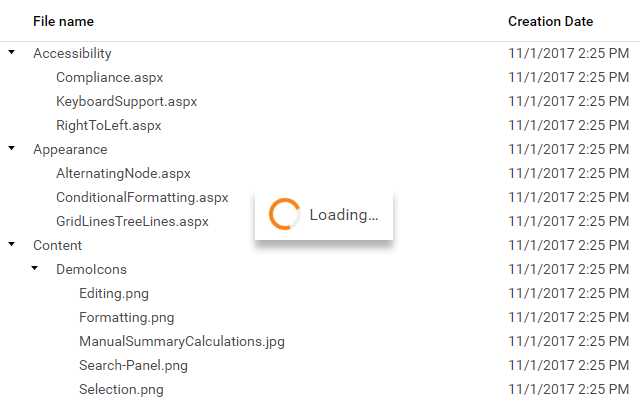
Task: Click ConditionalFormatting.aspx row
Action: 142,197
